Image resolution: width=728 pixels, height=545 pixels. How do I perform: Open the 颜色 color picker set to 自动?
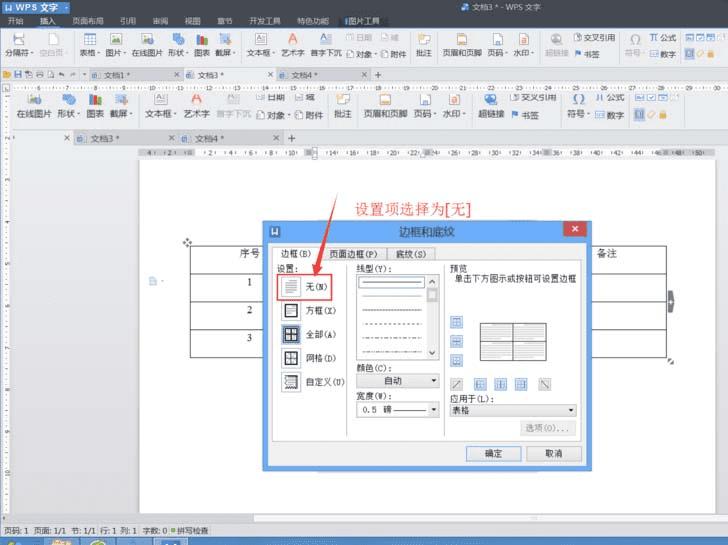coord(397,381)
